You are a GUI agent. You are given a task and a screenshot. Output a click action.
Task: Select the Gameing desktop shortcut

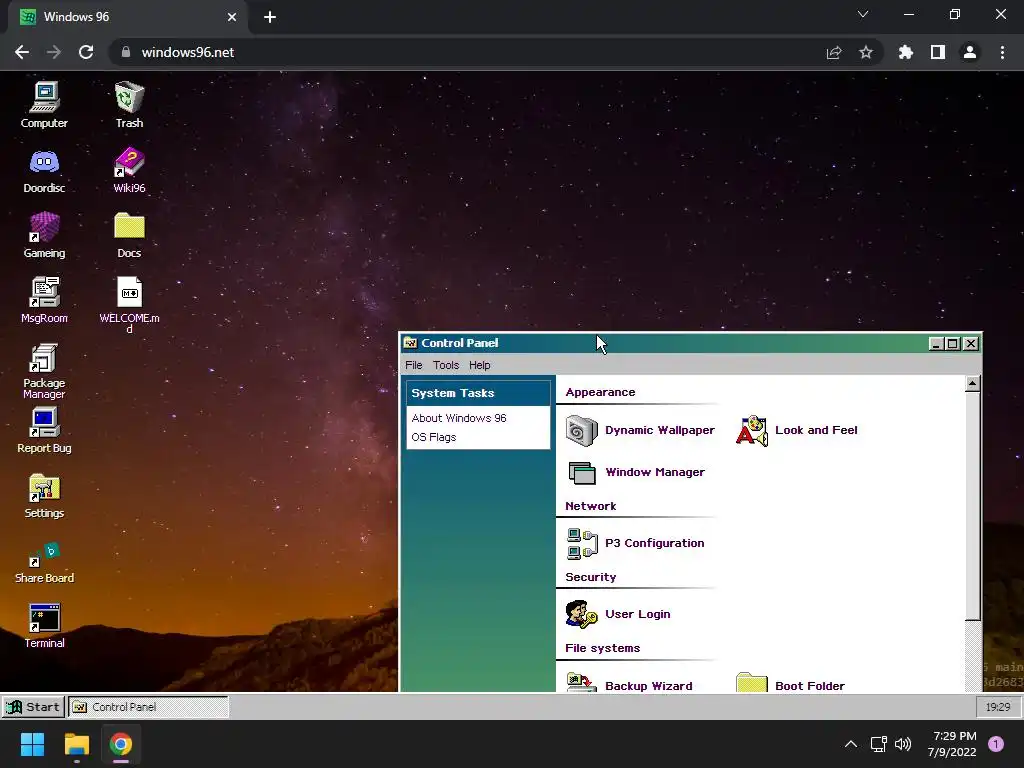pos(44,235)
